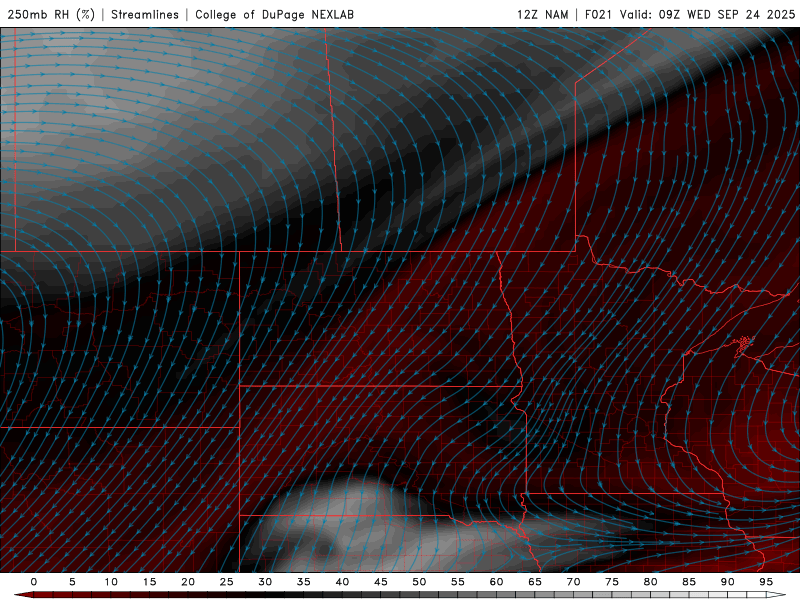Click the "F021" forecast hour text

[x=598, y=14]
